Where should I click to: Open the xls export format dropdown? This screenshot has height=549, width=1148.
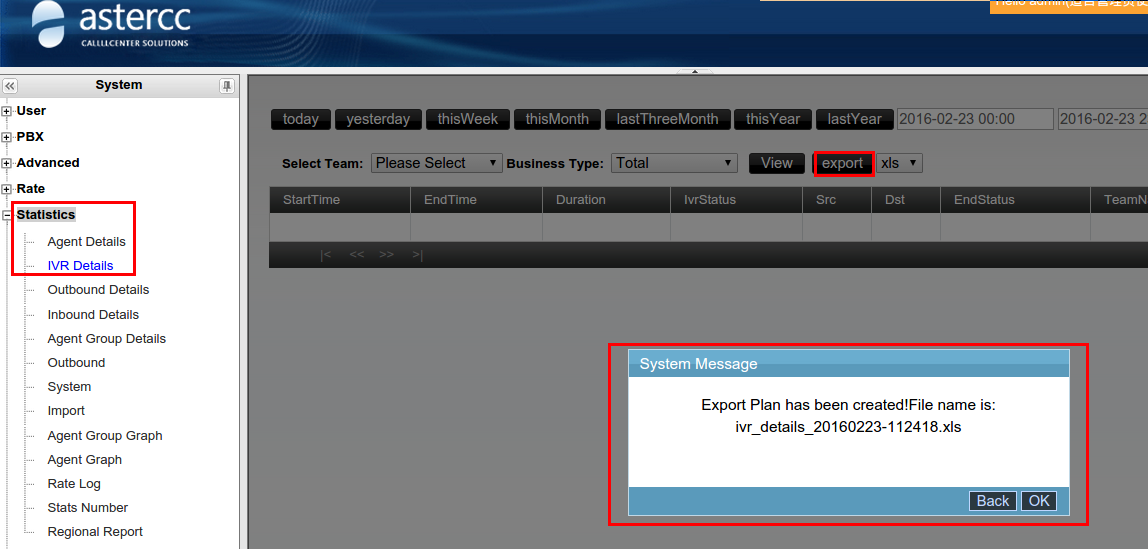point(899,163)
